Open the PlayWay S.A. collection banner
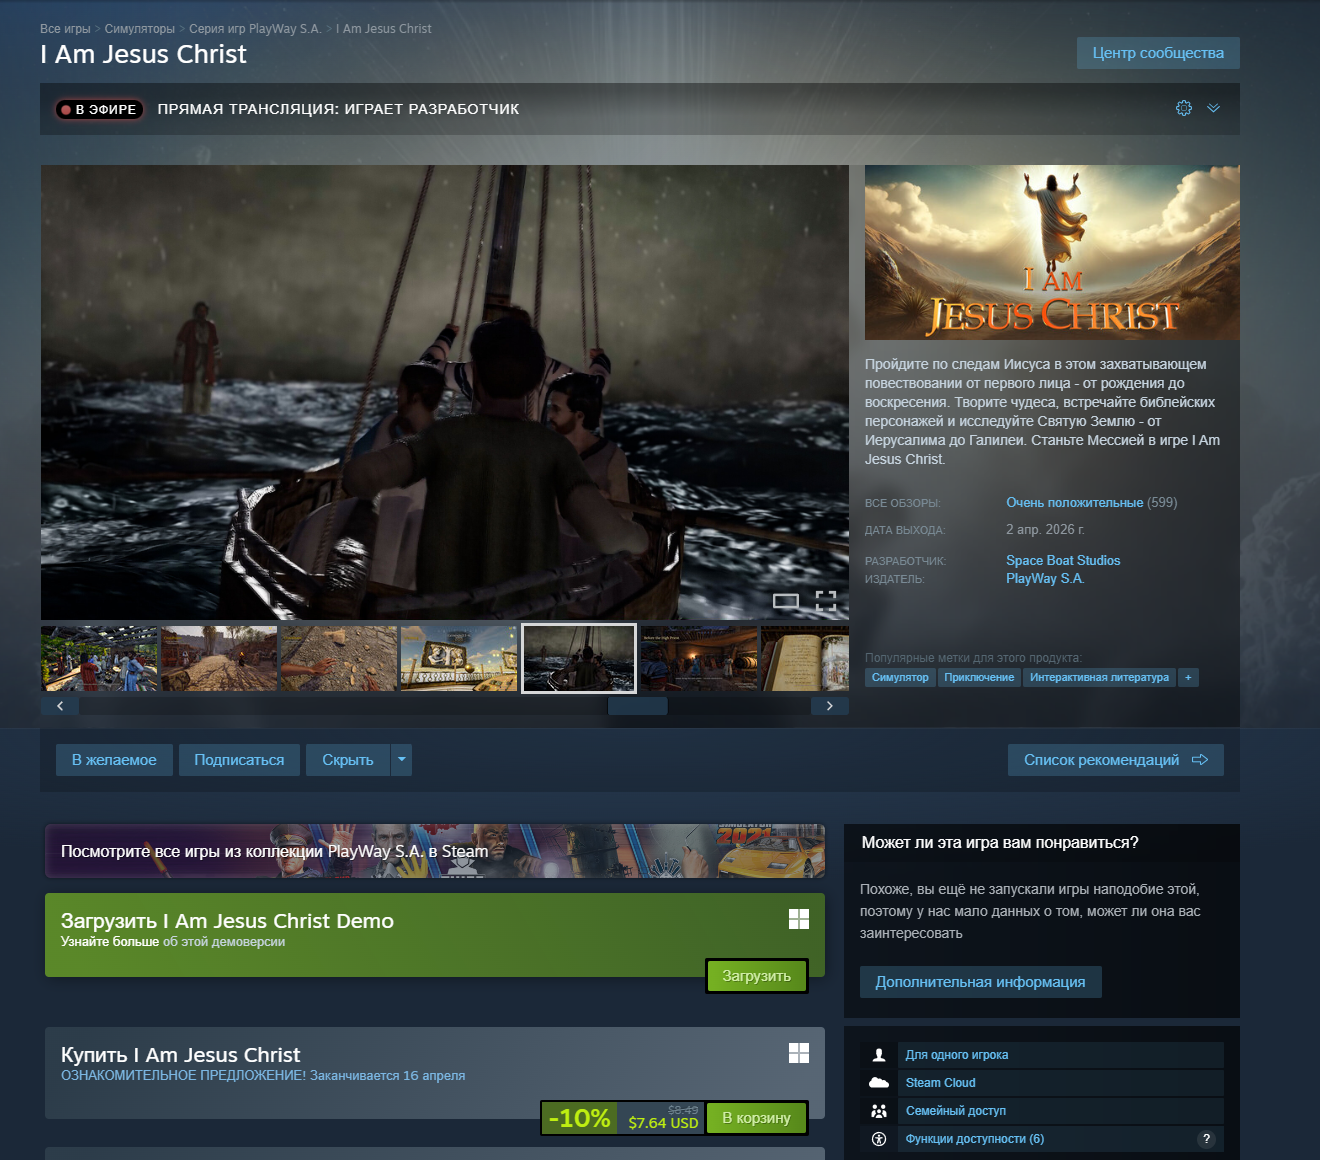This screenshot has width=1320, height=1160. [x=435, y=851]
